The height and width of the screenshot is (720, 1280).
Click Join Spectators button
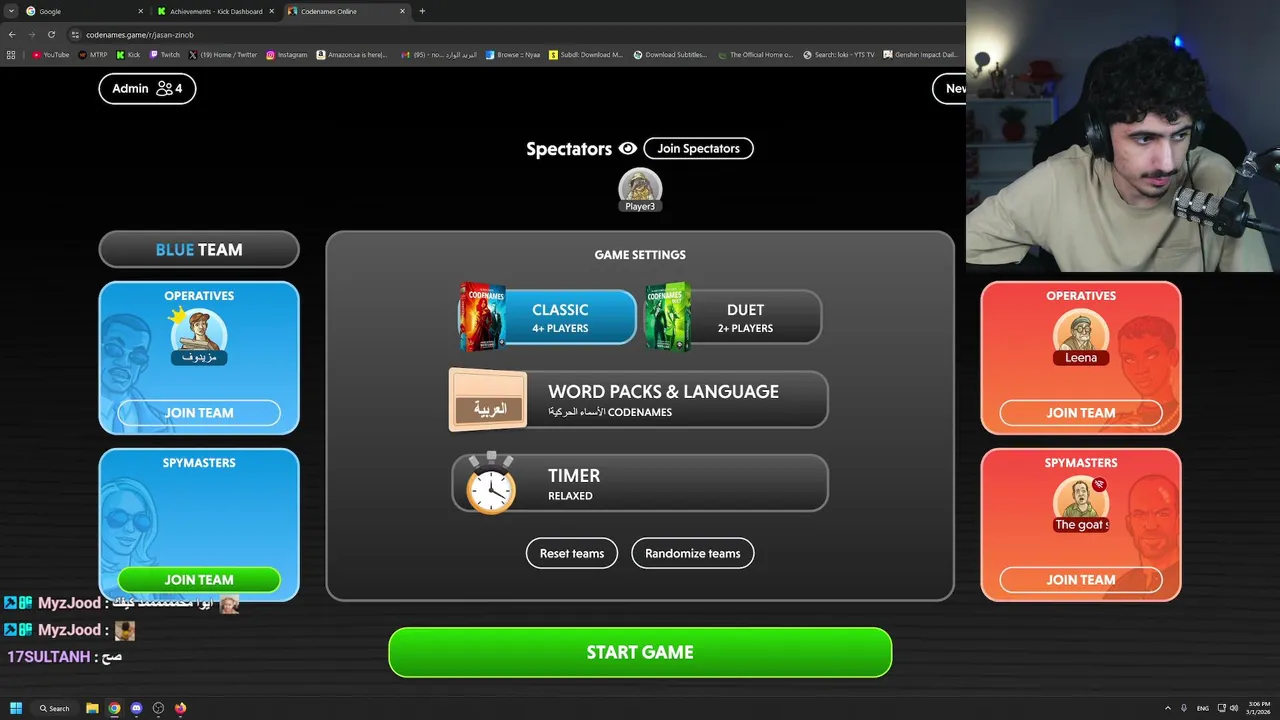pyautogui.click(x=698, y=148)
